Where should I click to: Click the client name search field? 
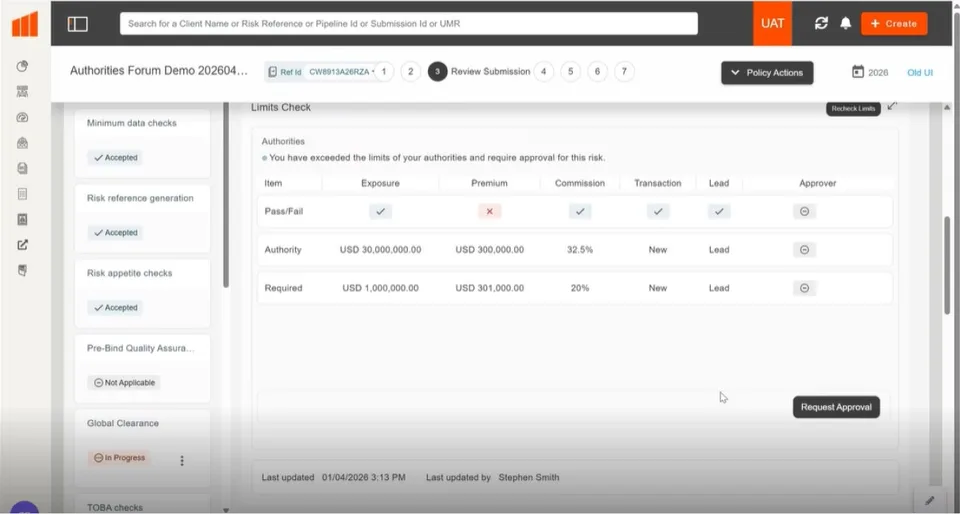(409, 23)
